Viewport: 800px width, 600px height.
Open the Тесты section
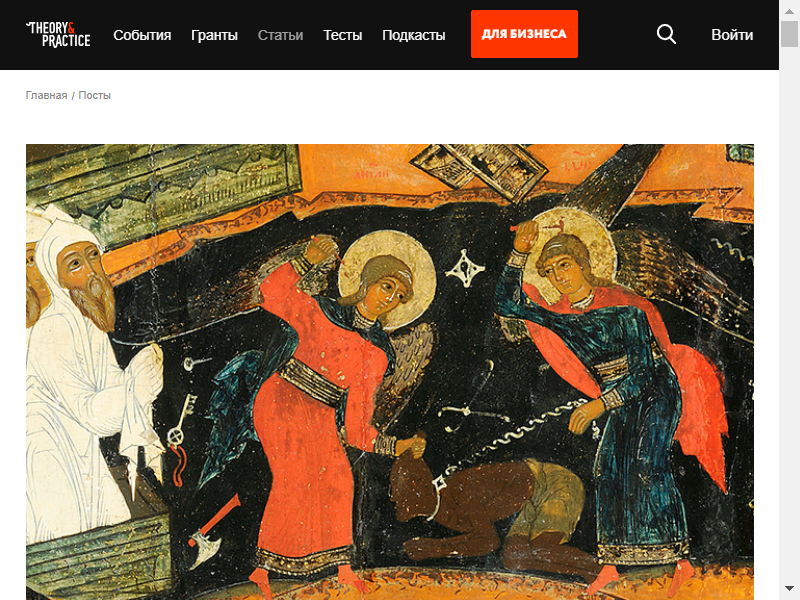pyautogui.click(x=342, y=35)
